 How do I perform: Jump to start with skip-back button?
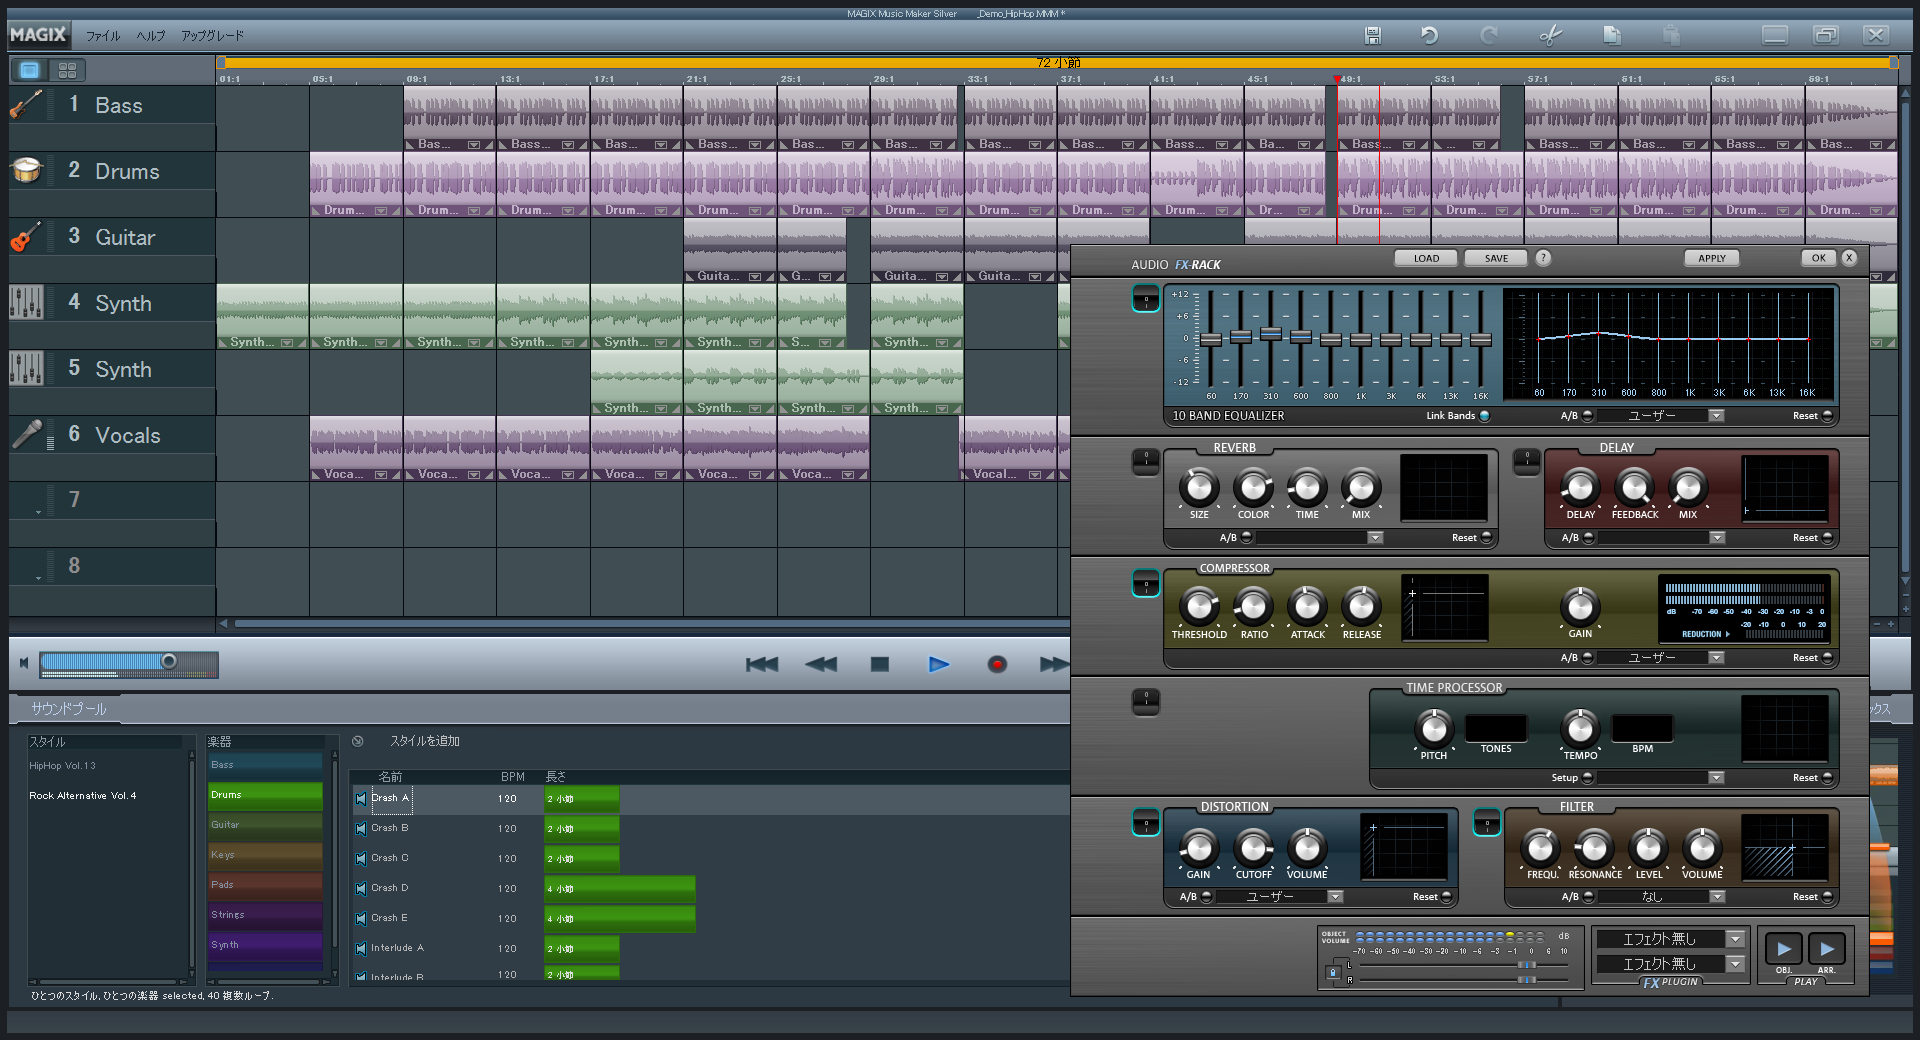click(x=762, y=664)
